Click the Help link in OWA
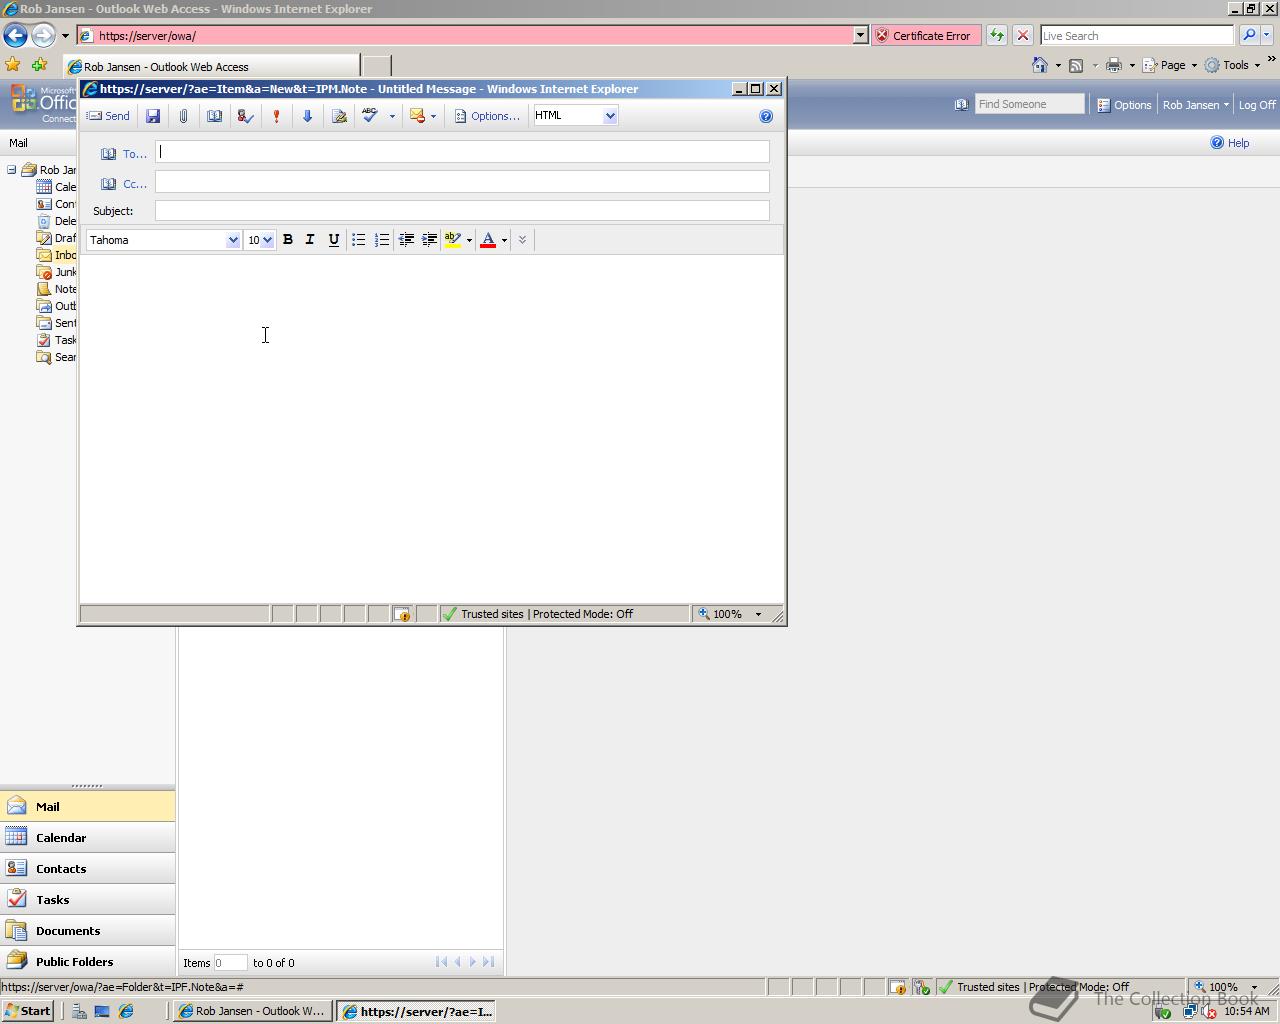The width and height of the screenshot is (1280, 1024). pos(1230,143)
